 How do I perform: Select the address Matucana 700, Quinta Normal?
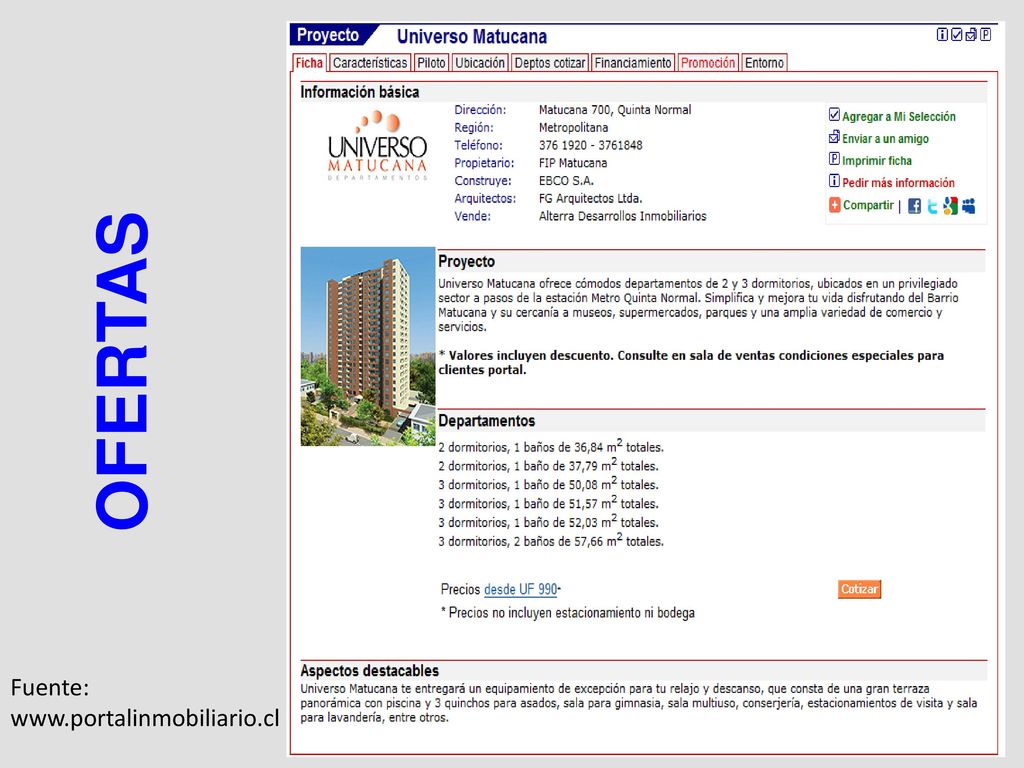tap(615, 110)
